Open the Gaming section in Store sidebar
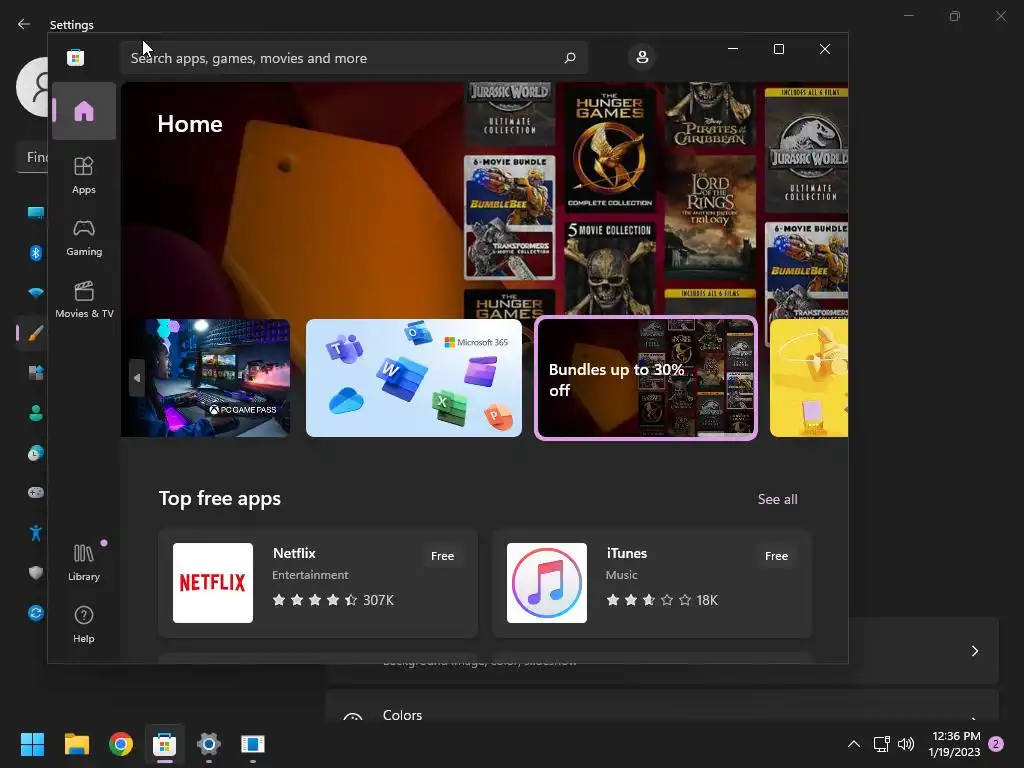The image size is (1024, 768). point(84,237)
